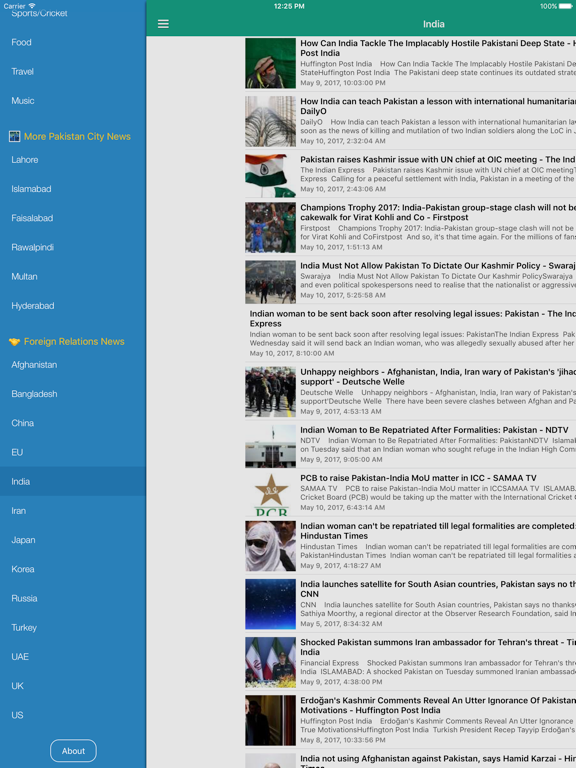Click the 12:25 PM clock

[x=289, y=6]
